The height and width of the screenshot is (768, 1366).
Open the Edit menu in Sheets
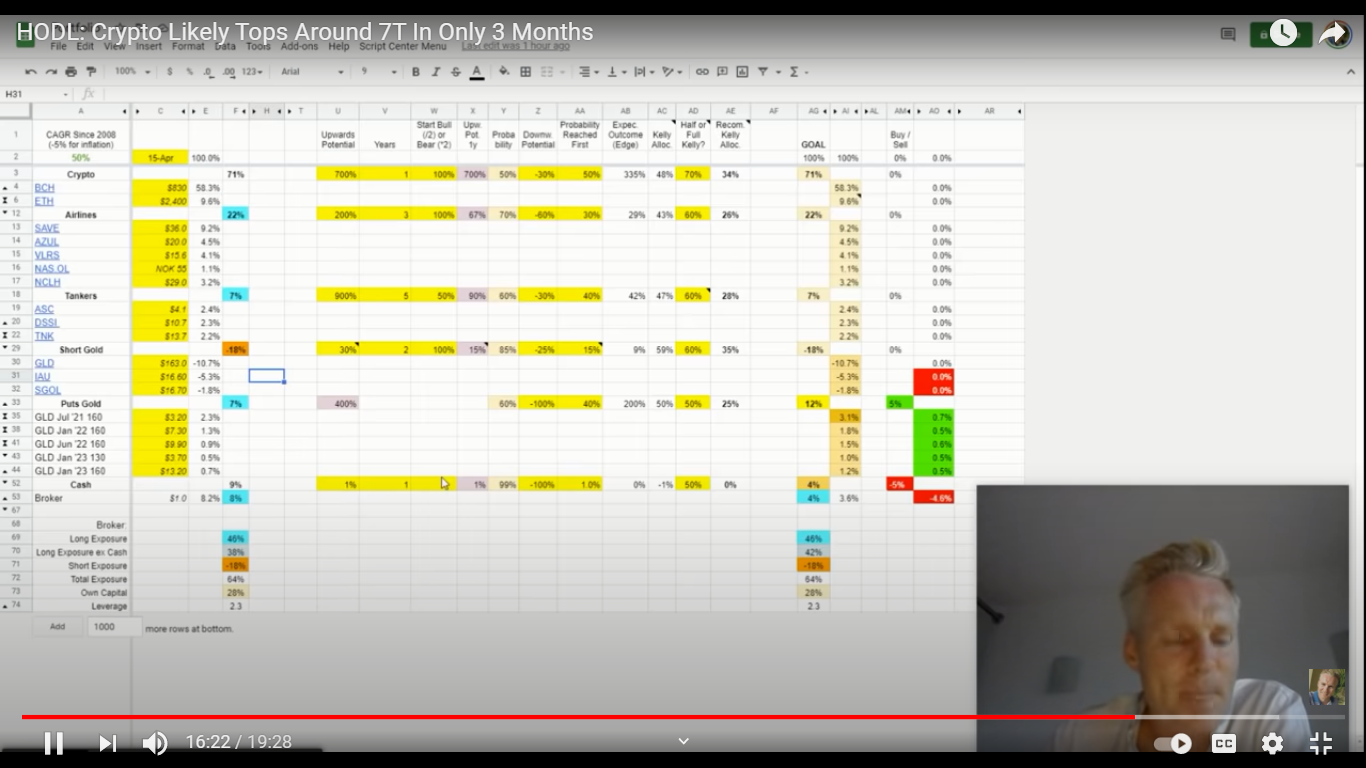[85, 46]
